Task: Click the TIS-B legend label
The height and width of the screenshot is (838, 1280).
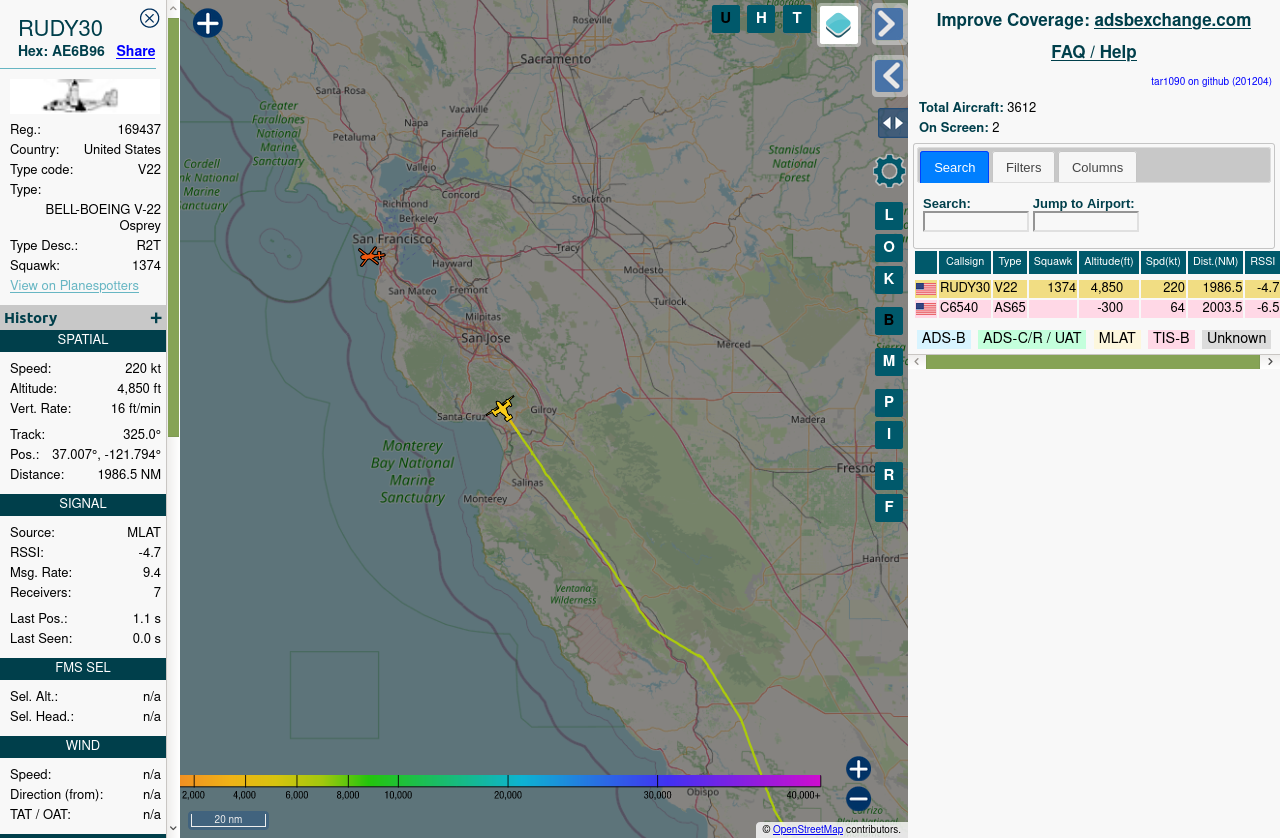Action: click(1171, 339)
